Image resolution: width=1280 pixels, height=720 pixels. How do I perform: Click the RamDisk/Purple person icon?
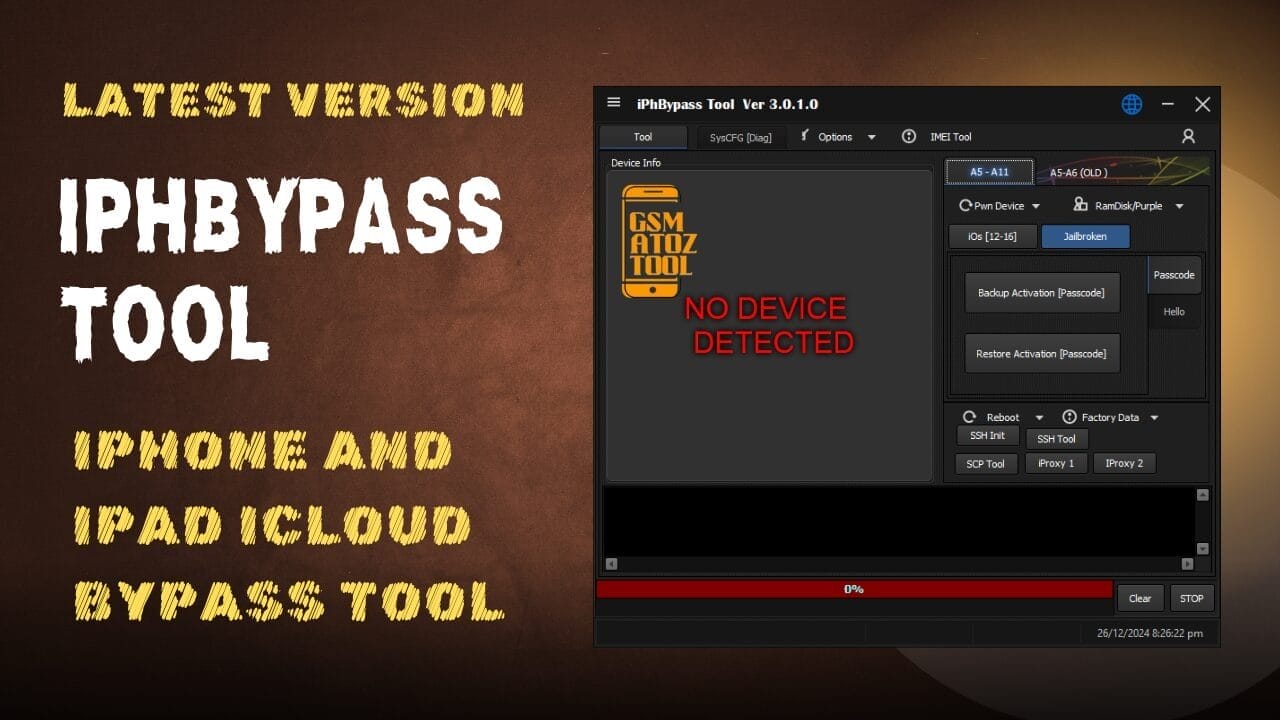pyautogui.click(x=1080, y=205)
